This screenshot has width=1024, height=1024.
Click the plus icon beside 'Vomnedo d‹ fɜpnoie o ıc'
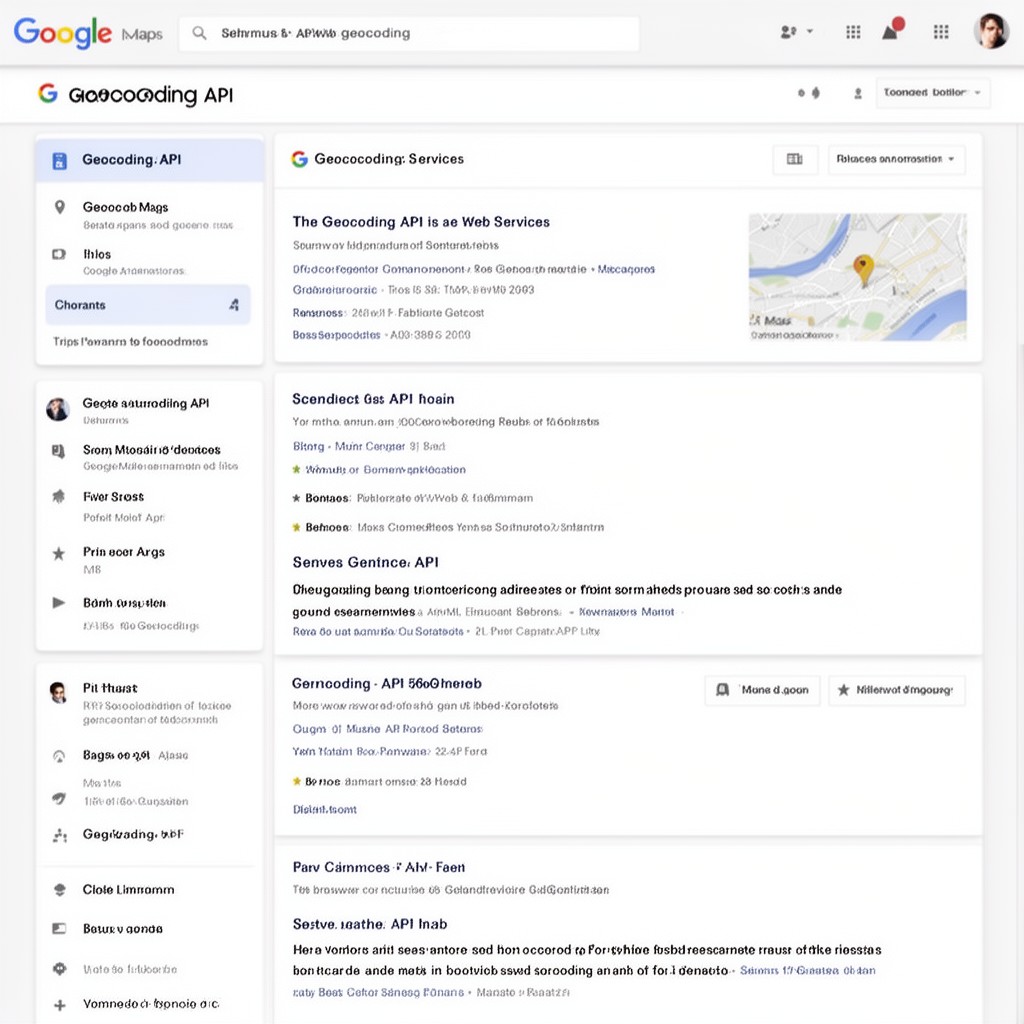pos(59,1005)
